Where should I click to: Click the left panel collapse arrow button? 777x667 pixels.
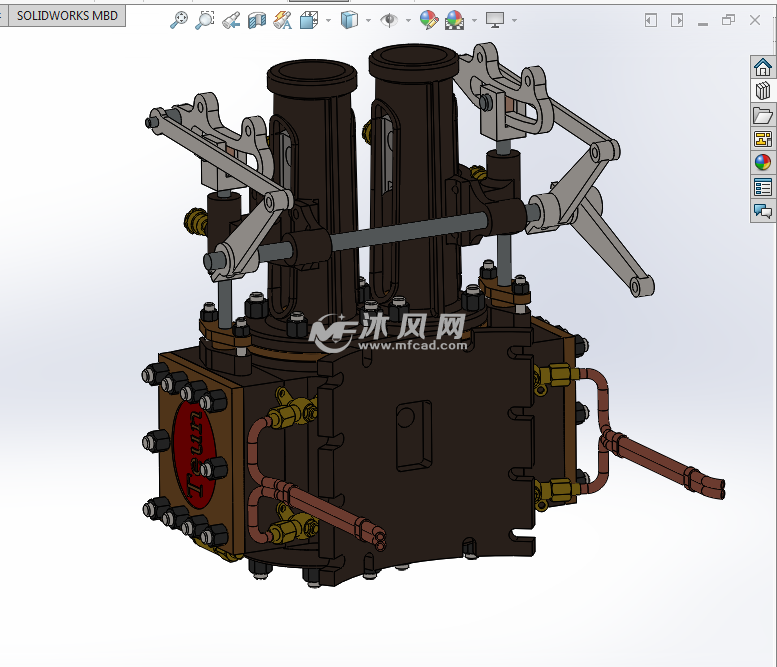point(650,19)
